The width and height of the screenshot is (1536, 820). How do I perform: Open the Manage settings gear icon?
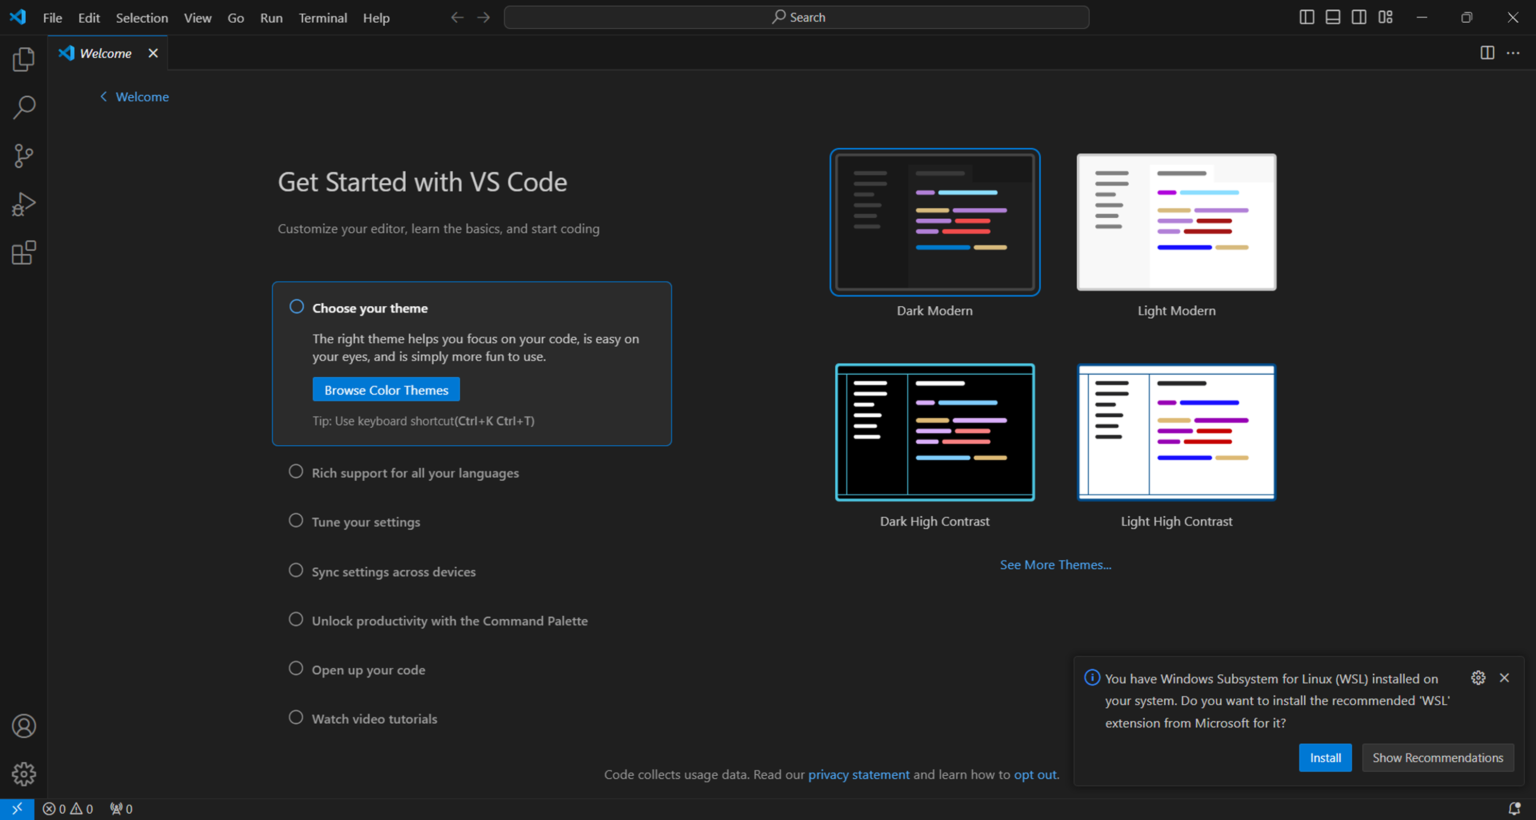click(x=23, y=773)
